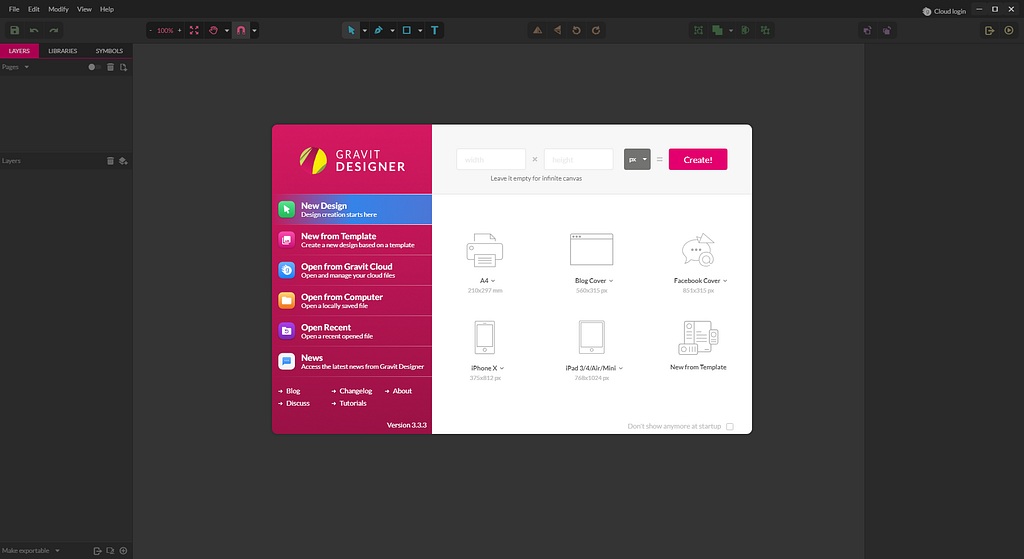Open the Pan tool dropdown arrow
Screen dimensions: 1024x559
227,30
